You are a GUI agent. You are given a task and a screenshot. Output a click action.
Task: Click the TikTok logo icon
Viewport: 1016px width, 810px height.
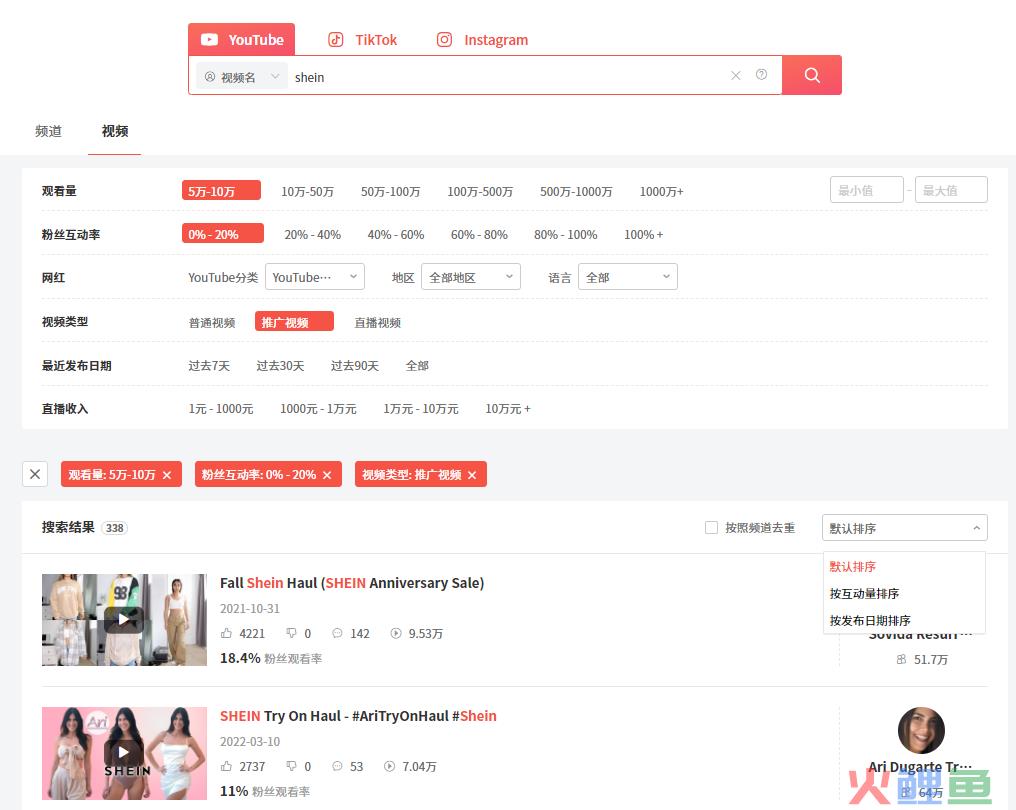[x=336, y=40]
